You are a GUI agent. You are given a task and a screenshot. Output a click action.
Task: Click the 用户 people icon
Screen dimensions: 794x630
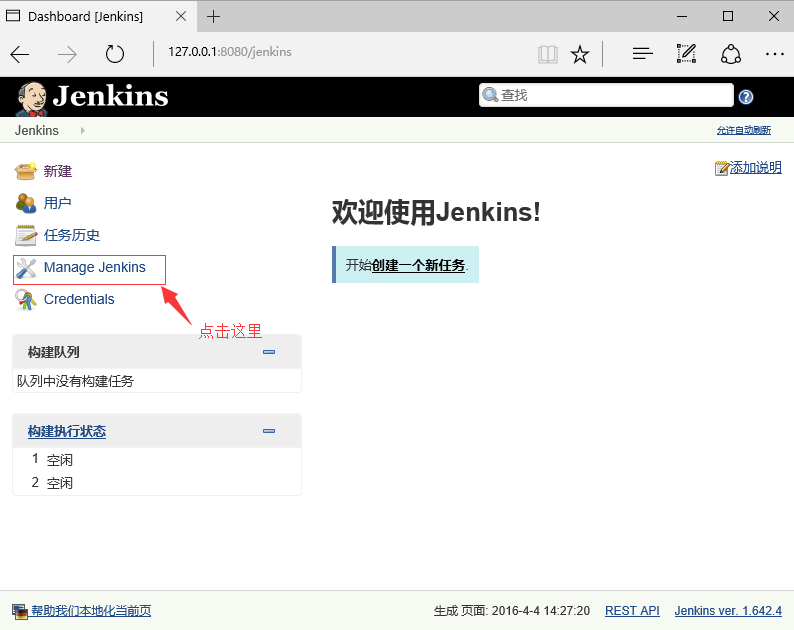click(x=25, y=203)
